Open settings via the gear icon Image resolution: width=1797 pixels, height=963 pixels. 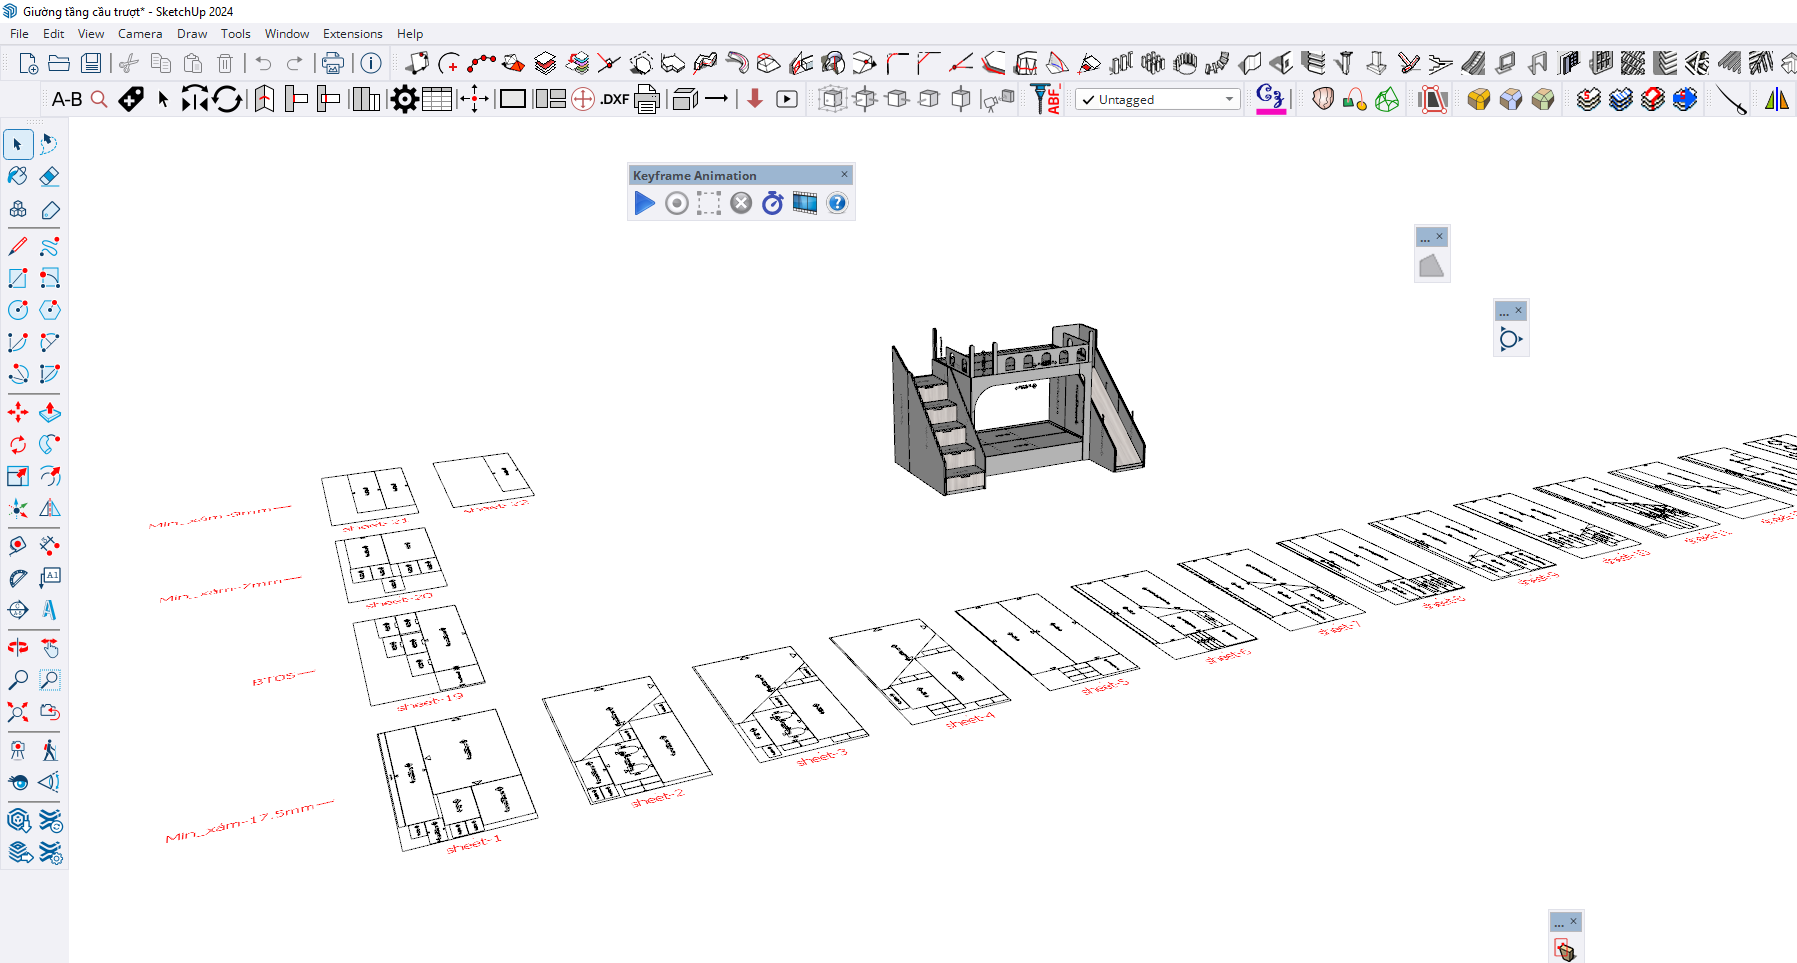click(x=404, y=99)
